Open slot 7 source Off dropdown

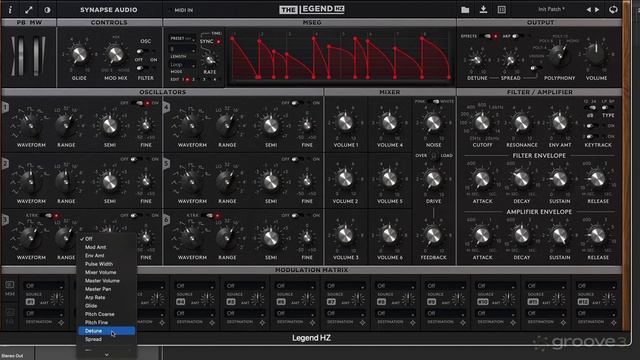point(345,286)
